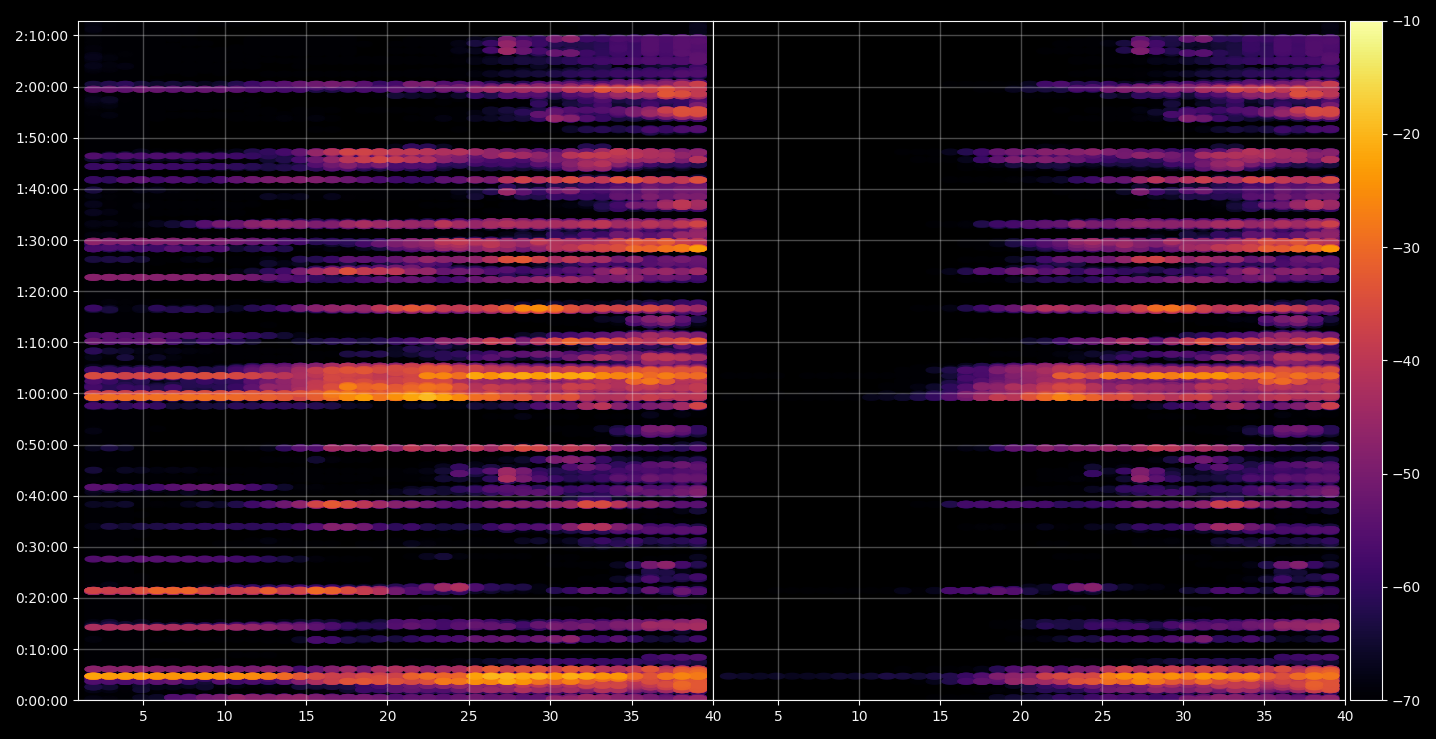Click the 2:00:00 y-axis tick label
The height and width of the screenshot is (739, 1436).
[x=41, y=87]
